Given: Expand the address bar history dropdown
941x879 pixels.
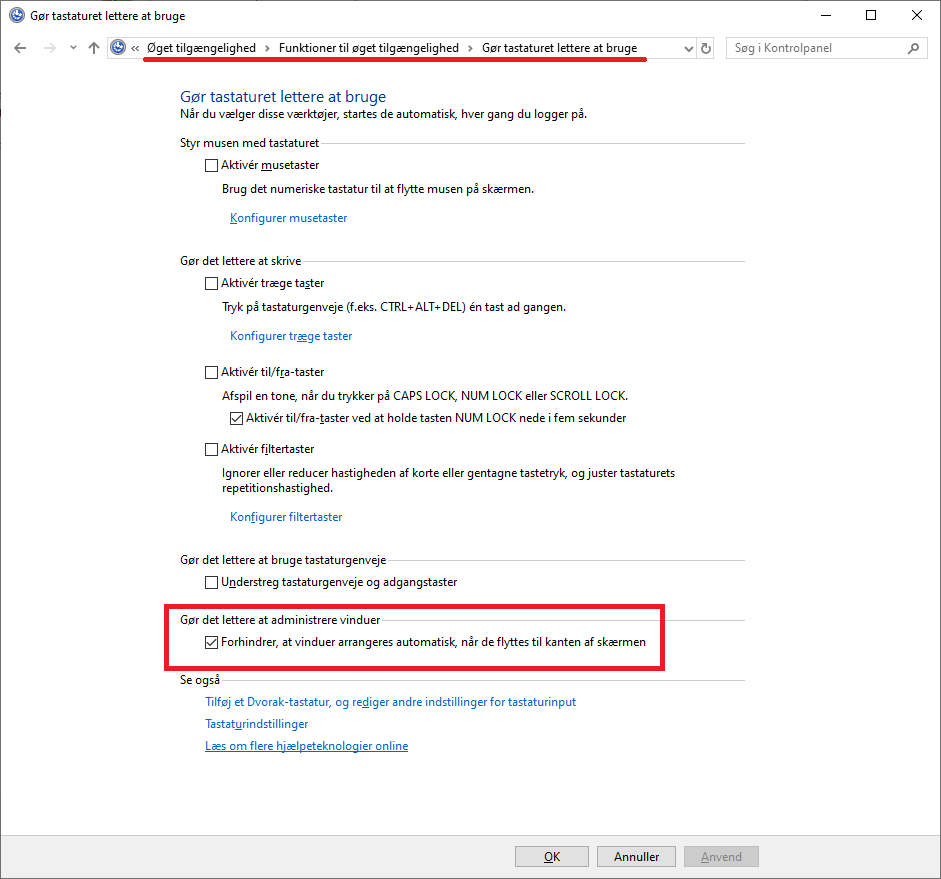Looking at the screenshot, I should click(687, 48).
